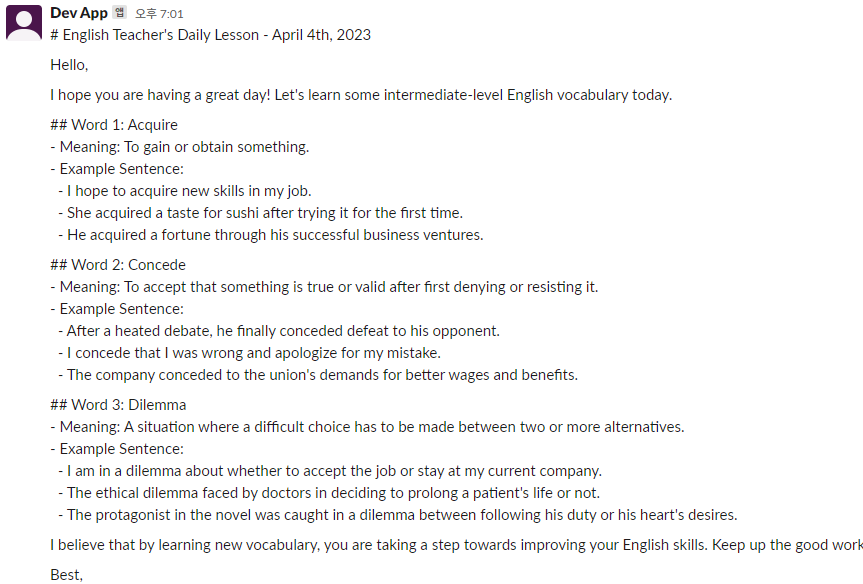The image size is (863, 584).
Task: Click the 'He acquired a fortune' sentence
Action: tap(271, 235)
